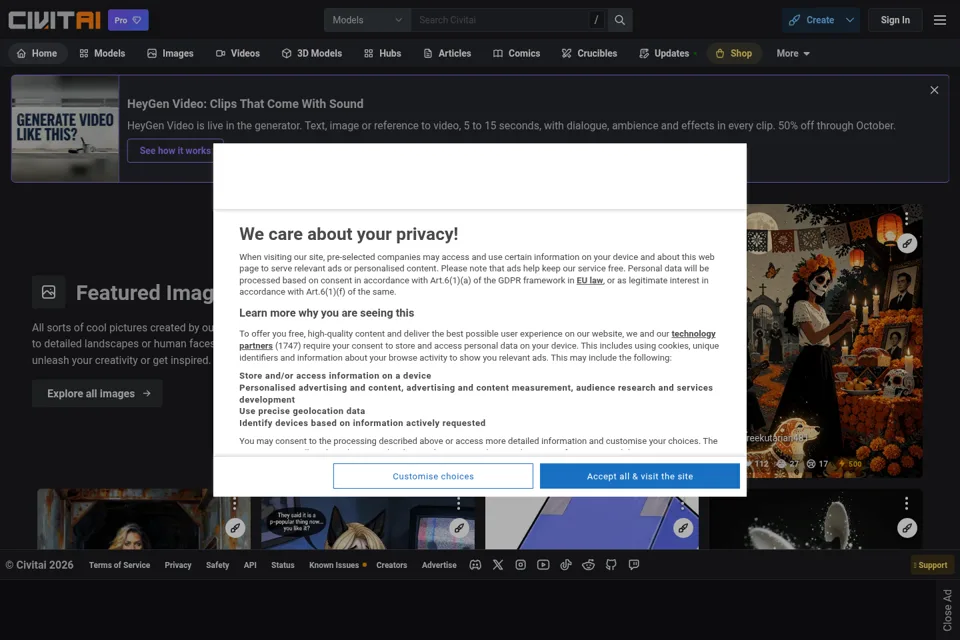Open three-dot menu on comic cat-ears card
This screenshot has height=640, width=960.
click(459, 504)
